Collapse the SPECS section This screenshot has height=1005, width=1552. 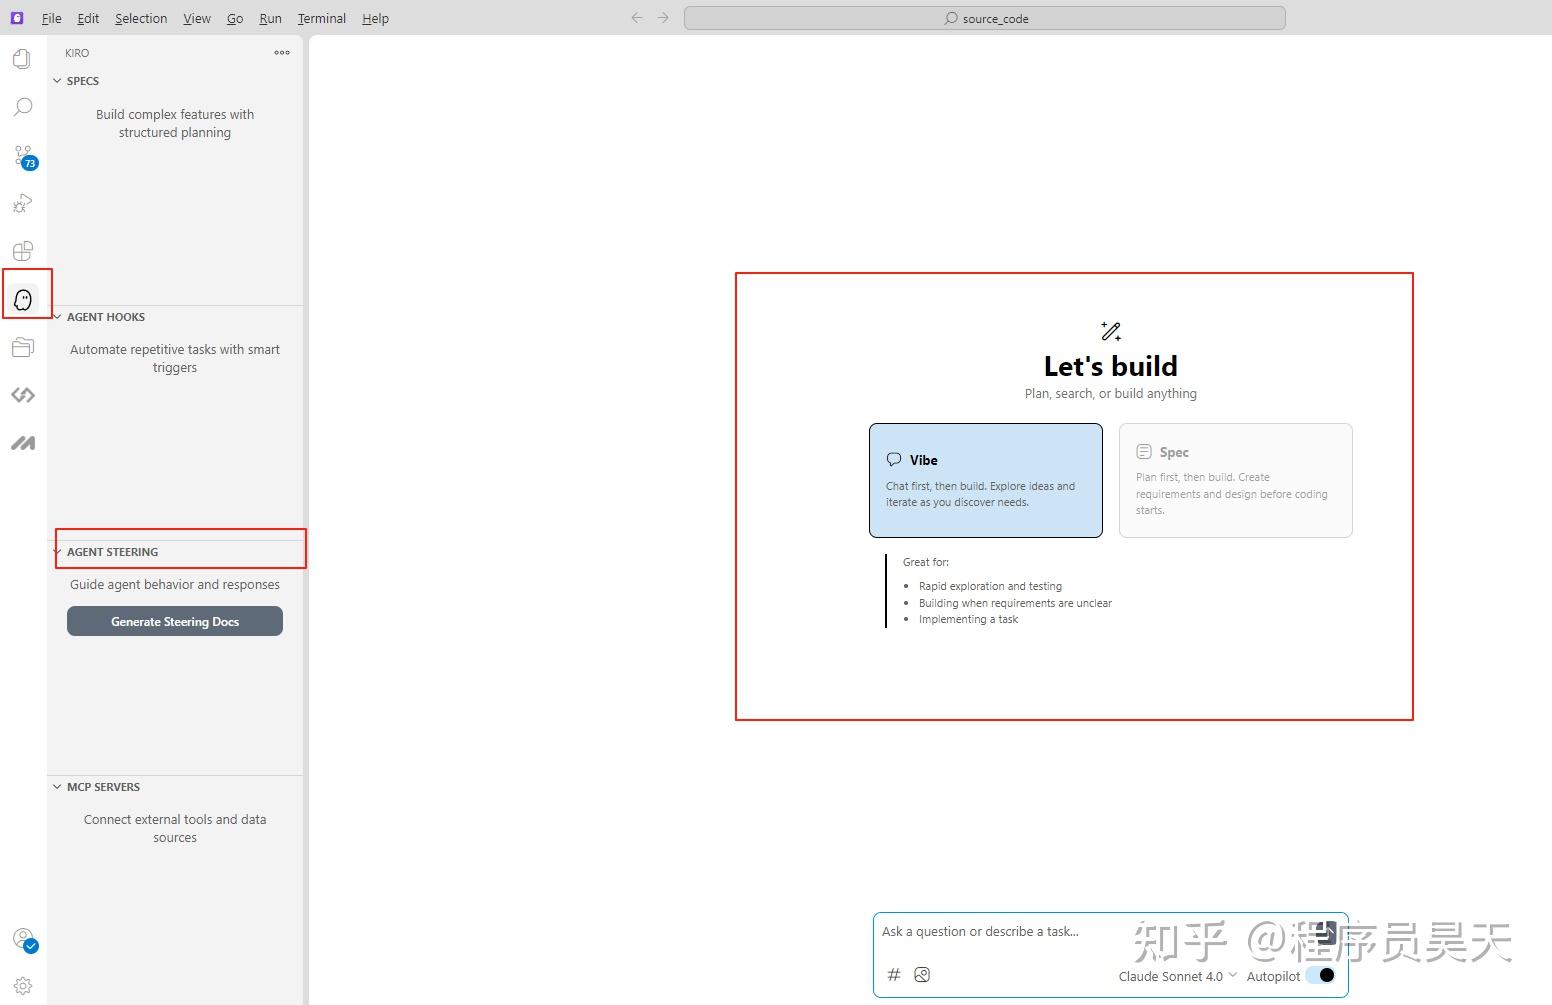click(57, 80)
